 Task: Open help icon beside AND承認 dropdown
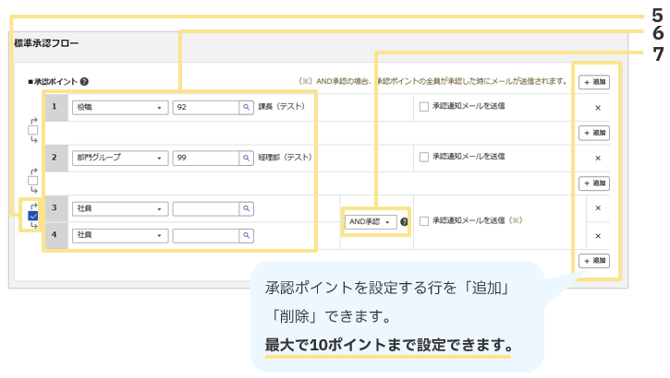coord(404,222)
